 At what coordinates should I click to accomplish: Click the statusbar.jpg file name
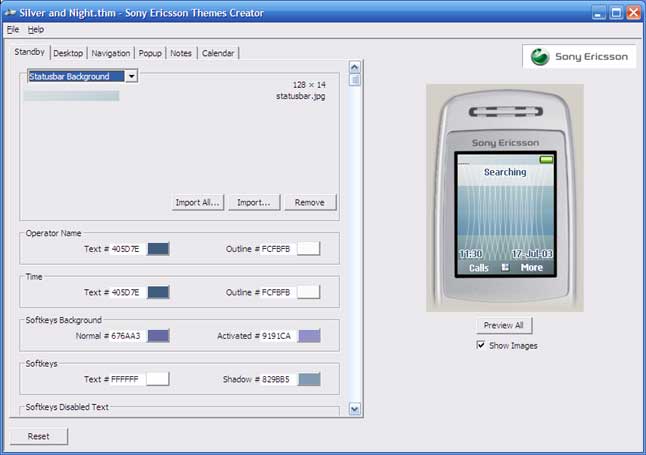pyautogui.click(x=300, y=96)
